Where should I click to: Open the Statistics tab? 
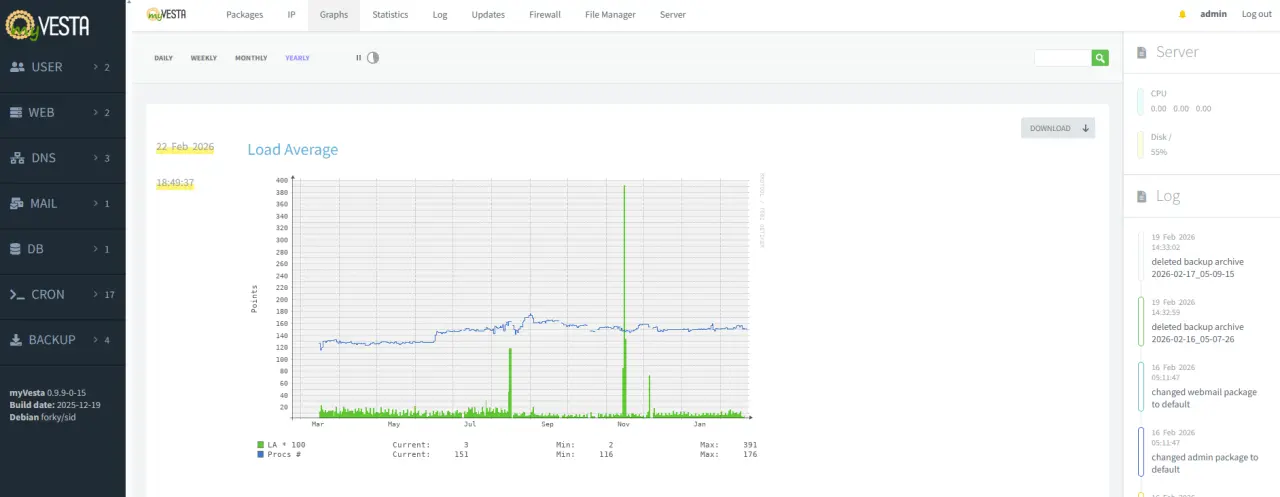click(x=390, y=15)
